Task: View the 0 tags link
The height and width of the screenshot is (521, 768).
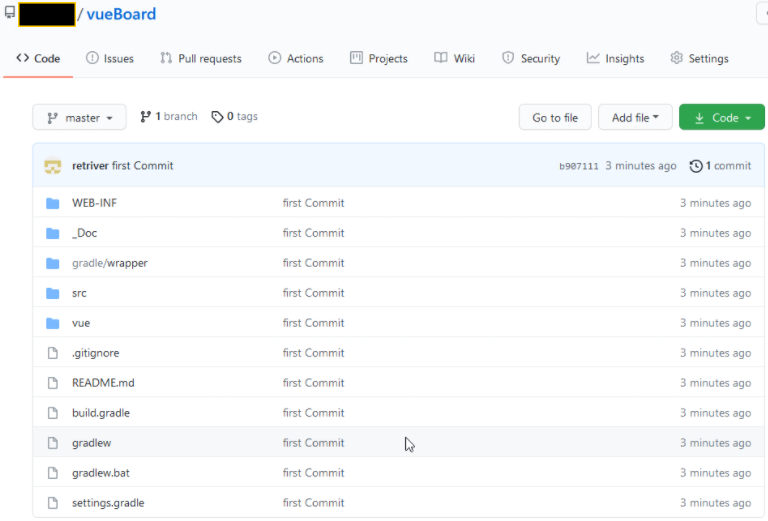Action: [x=234, y=117]
